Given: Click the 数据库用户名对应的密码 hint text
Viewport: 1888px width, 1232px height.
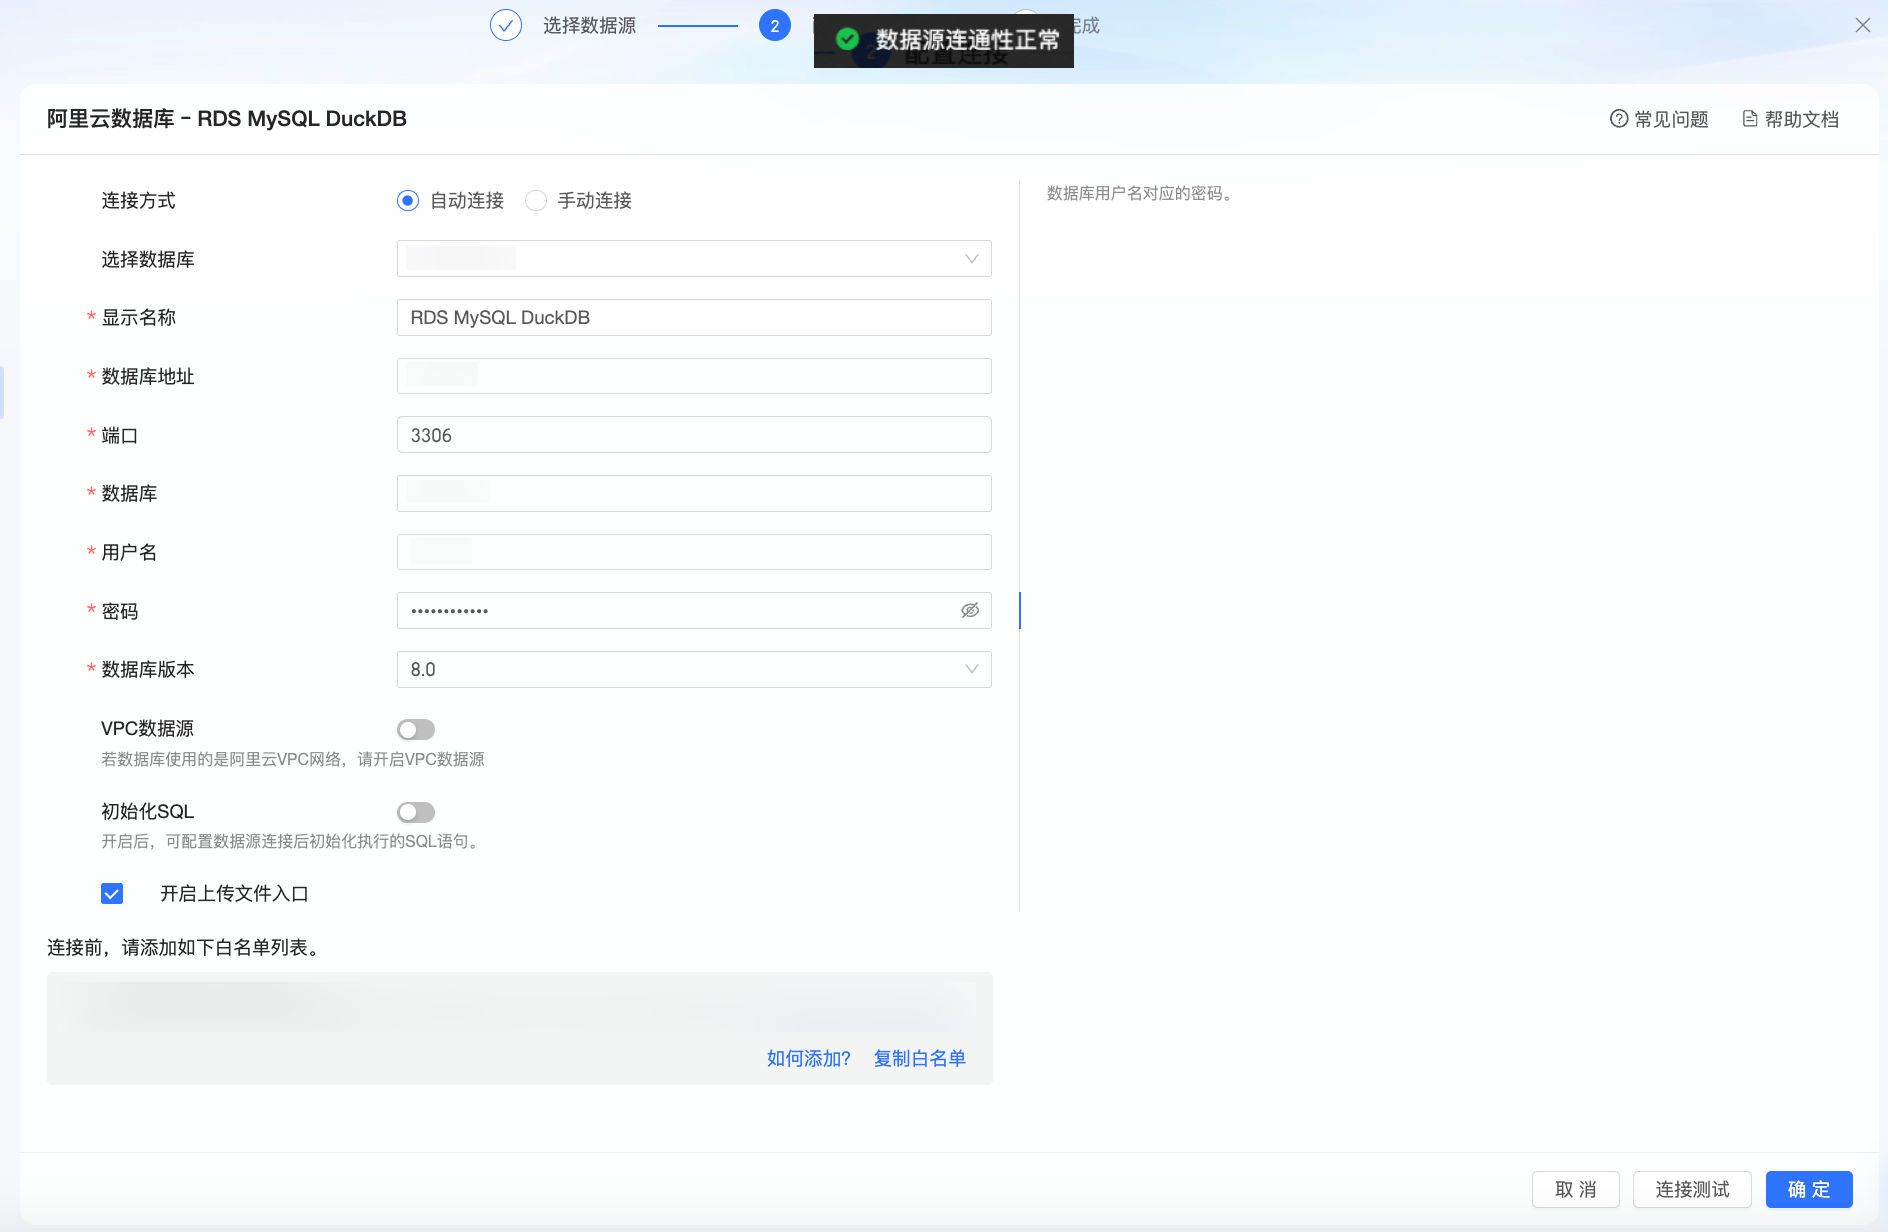Looking at the screenshot, I should point(1139,194).
